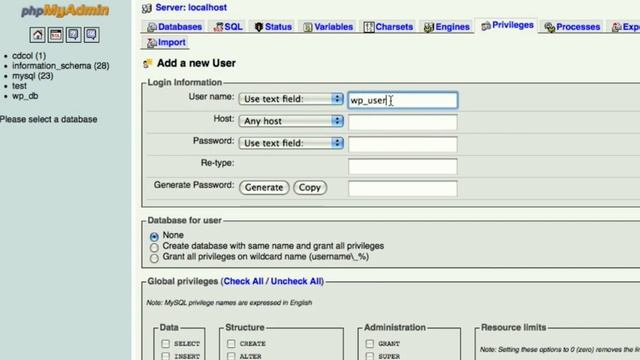
Task: Click the generated password field
Action: click(x=402, y=188)
